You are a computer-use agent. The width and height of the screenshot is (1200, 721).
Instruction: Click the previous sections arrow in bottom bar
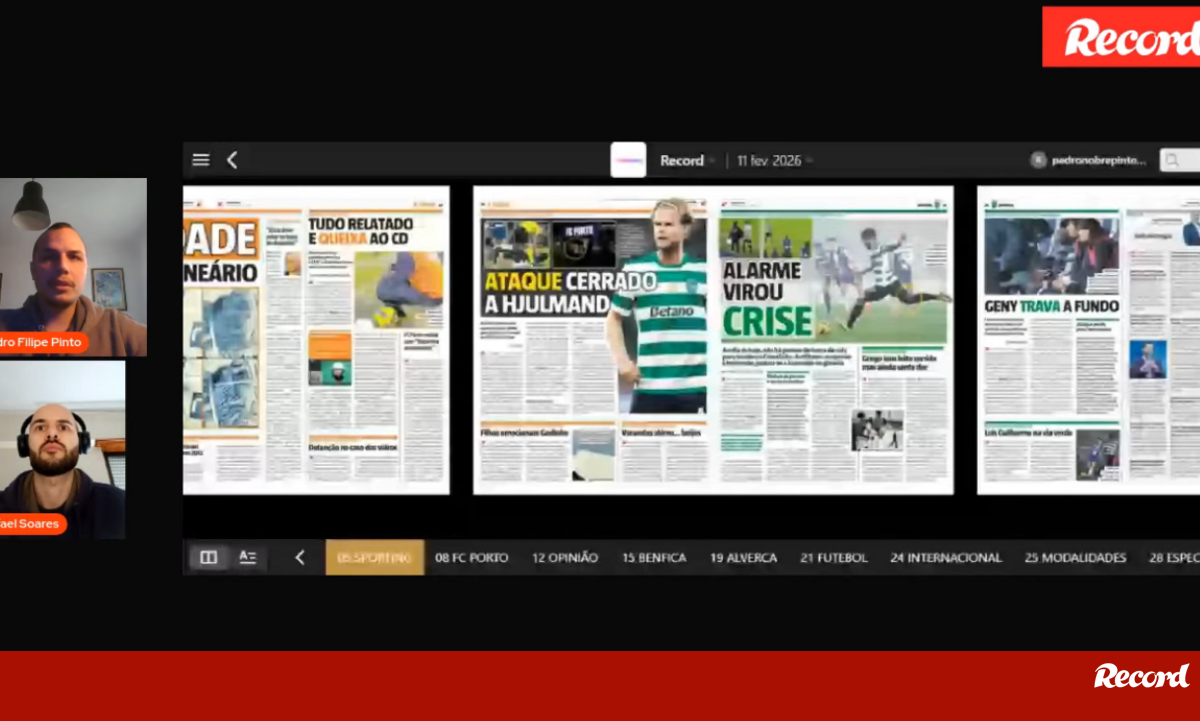click(x=299, y=558)
